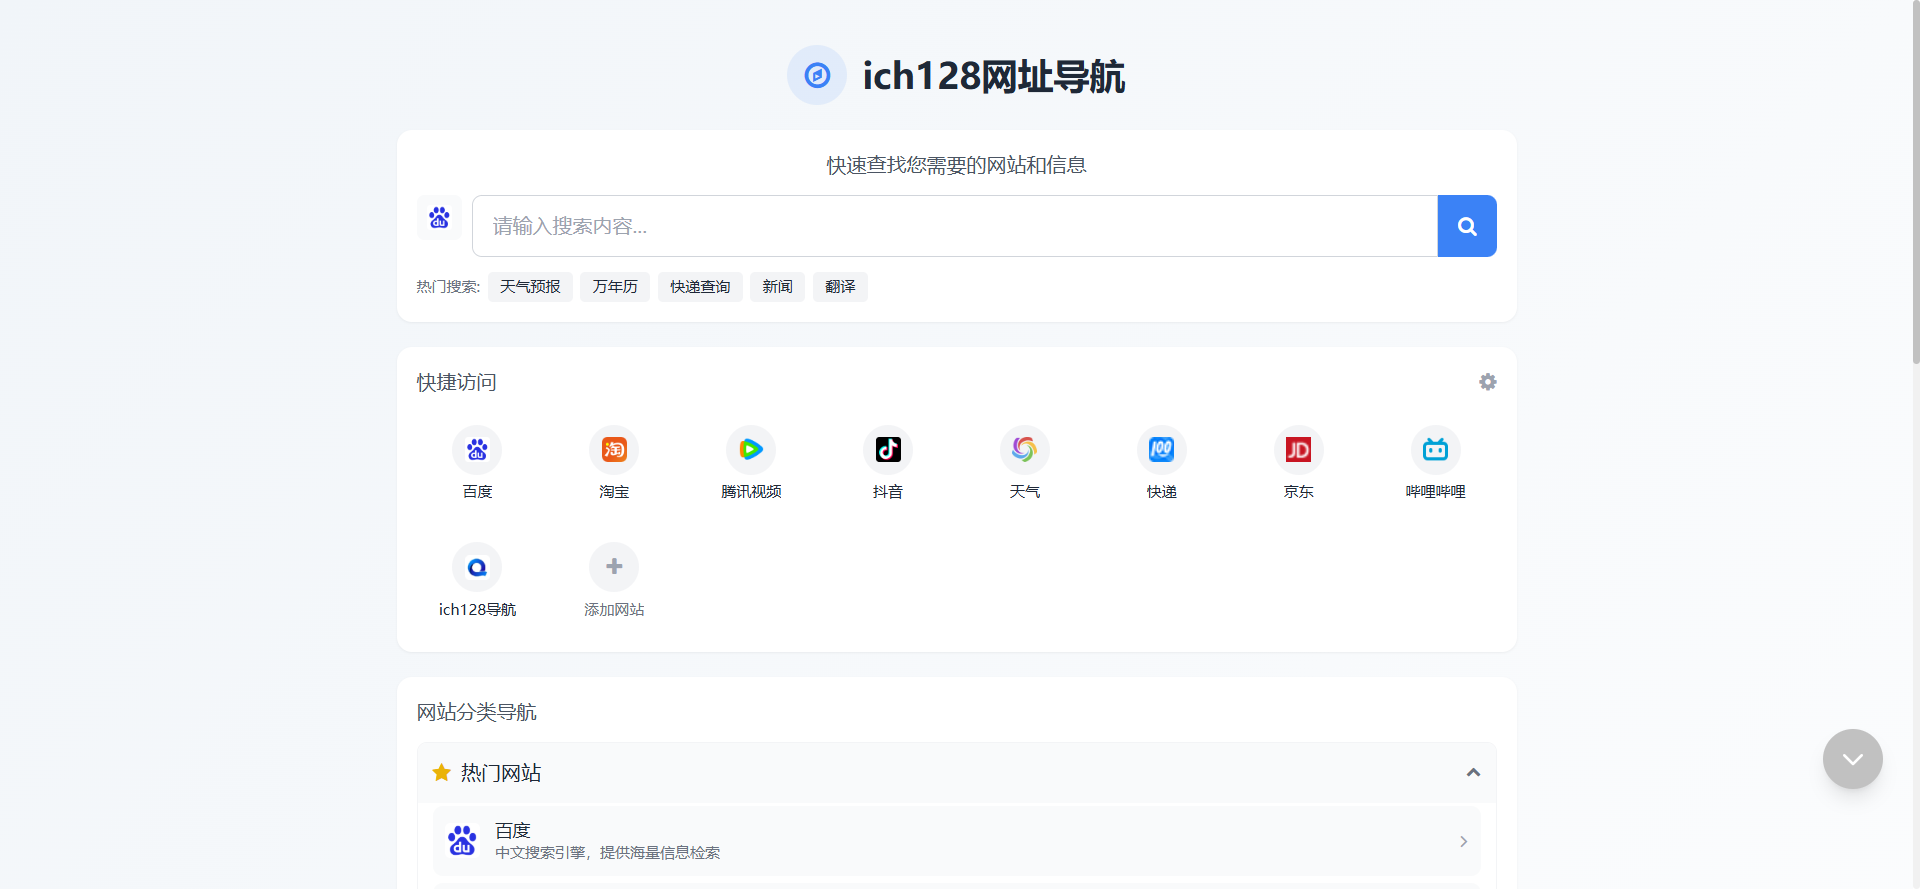The image size is (1920, 889).
Task: Select the 天气预报 hot search tag
Action: pyautogui.click(x=530, y=287)
